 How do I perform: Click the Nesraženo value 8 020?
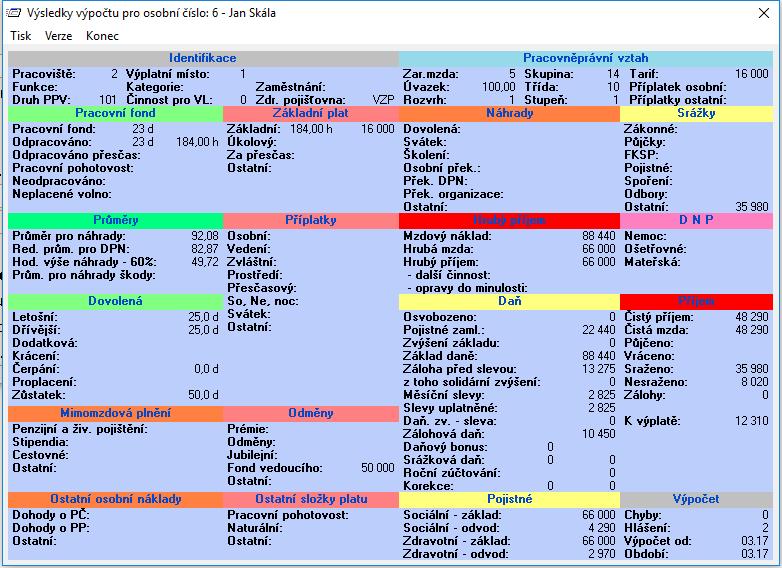[x=755, y=382]
